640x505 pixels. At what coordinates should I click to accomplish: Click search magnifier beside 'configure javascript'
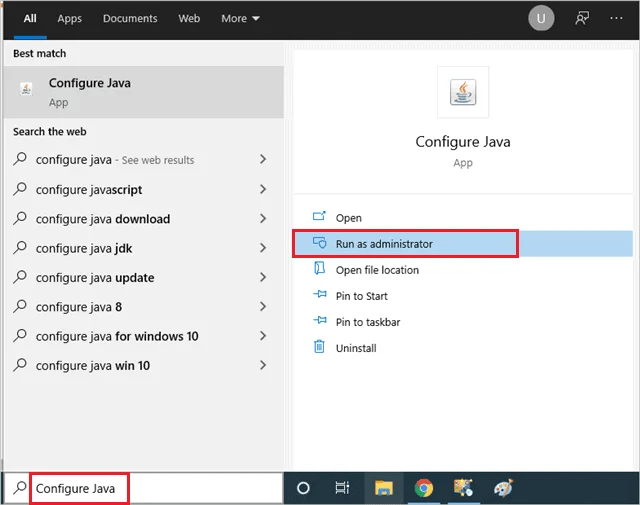20,189
